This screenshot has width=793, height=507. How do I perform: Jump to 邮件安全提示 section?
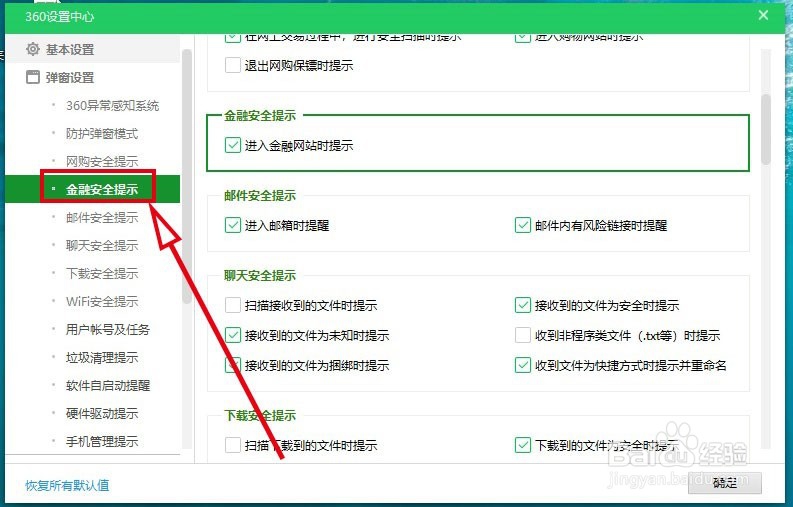(x=102, y=218)
